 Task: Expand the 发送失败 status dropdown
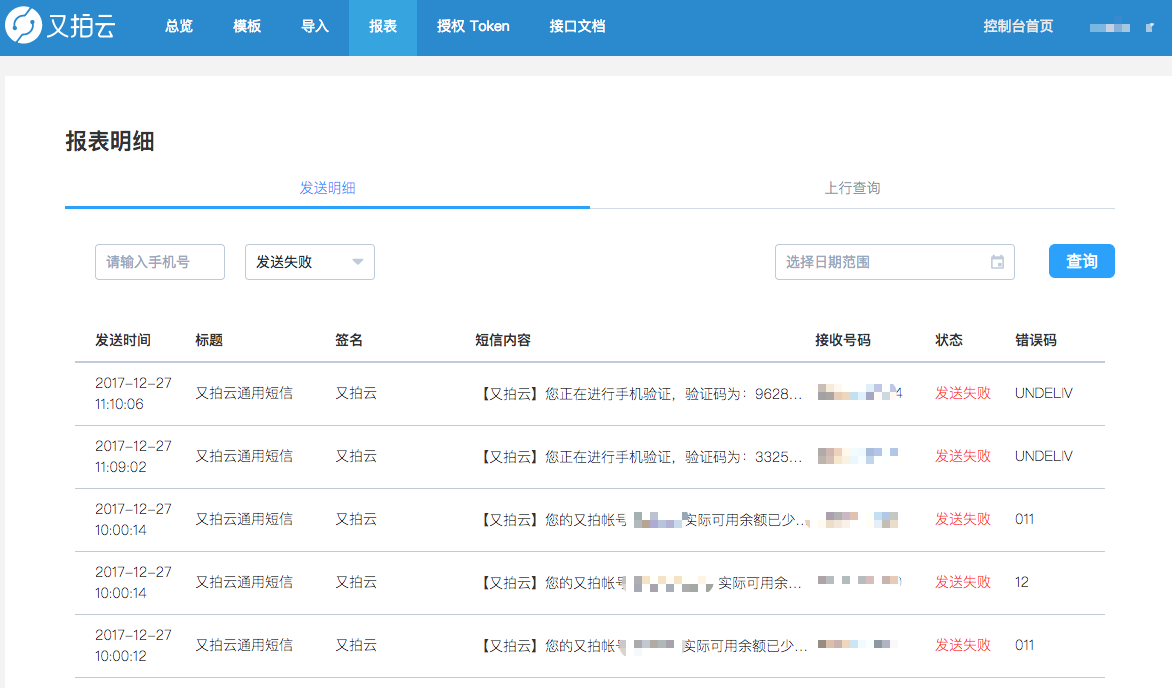point(309,262)
